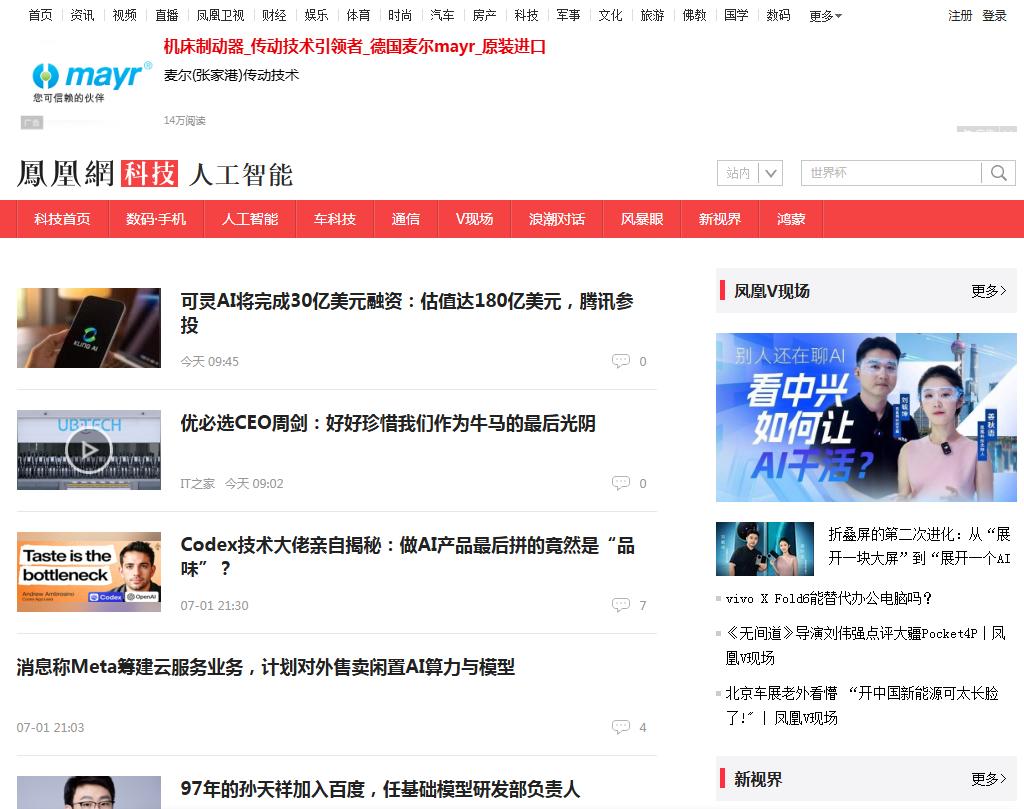Open 可灵AI将完成30亿美元融资 headline
The width and height of the screenshot is (1024, 809).
coord(407,313)
